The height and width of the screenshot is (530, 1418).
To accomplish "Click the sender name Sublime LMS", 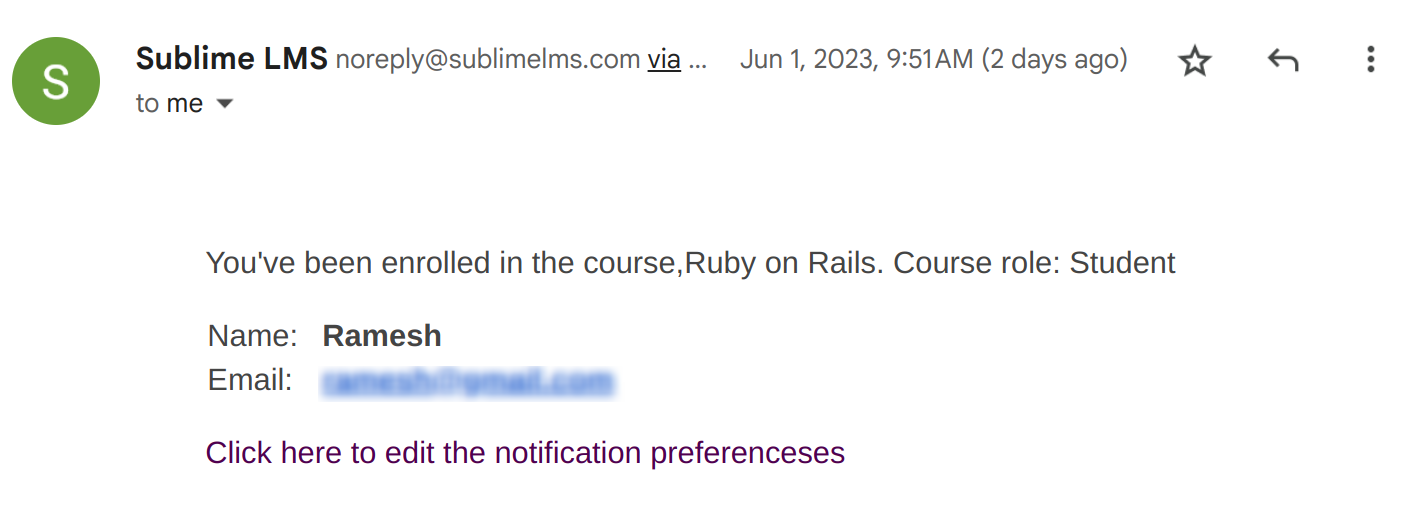I will point(231,59).
